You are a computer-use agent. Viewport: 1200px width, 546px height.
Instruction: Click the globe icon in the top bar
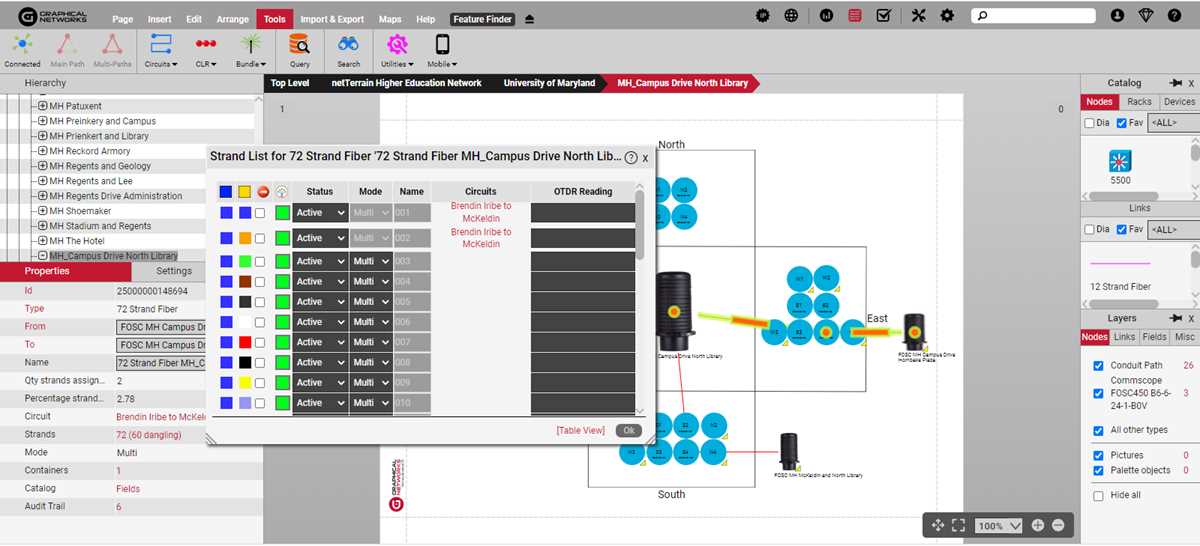(x=791, y=16)
